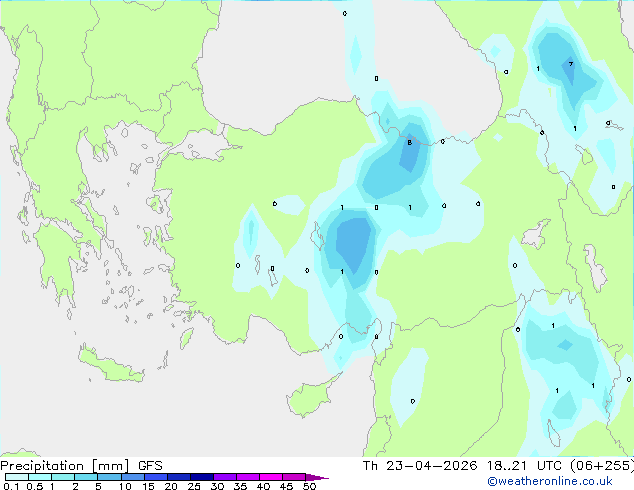634x490 pixels.
Task: Choose the 25–30 mm navy legend swatch
Action: pos(201,477)
